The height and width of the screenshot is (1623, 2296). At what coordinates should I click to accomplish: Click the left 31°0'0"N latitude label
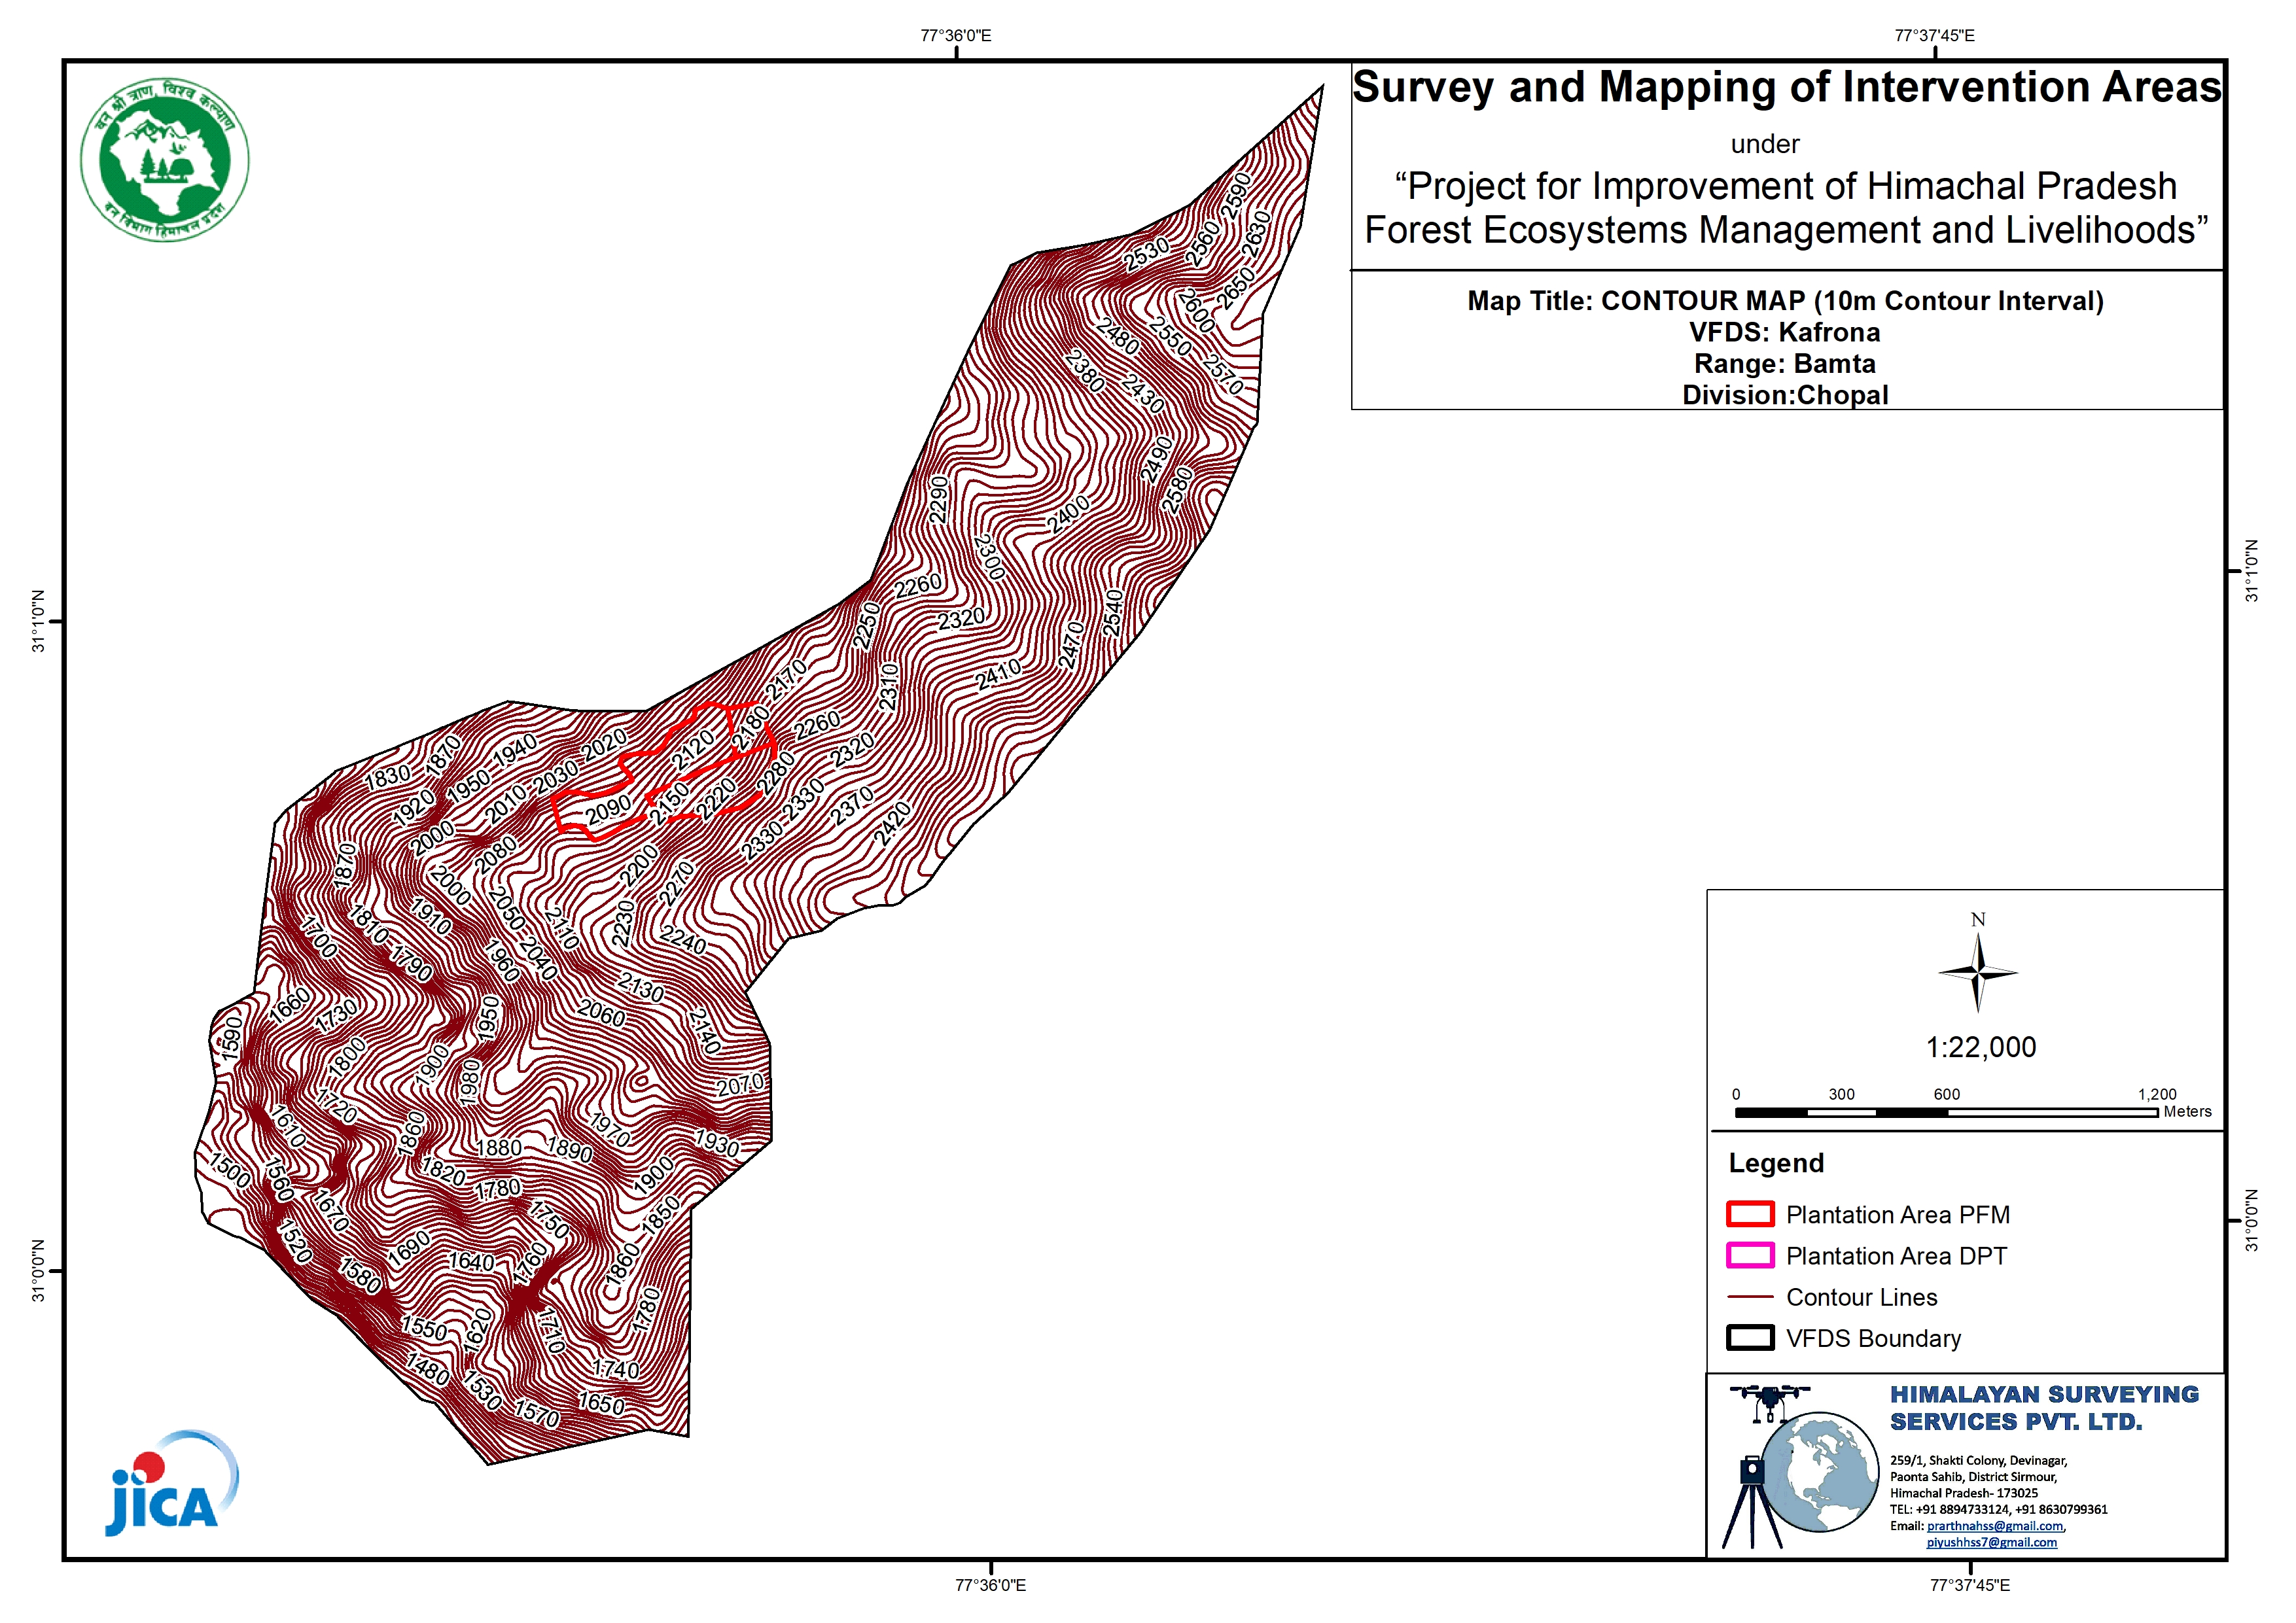tap(39, 1271)
